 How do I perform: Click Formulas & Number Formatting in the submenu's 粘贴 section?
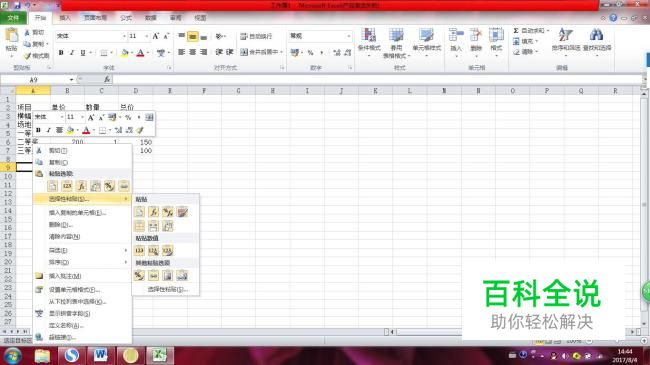(167, 212)
